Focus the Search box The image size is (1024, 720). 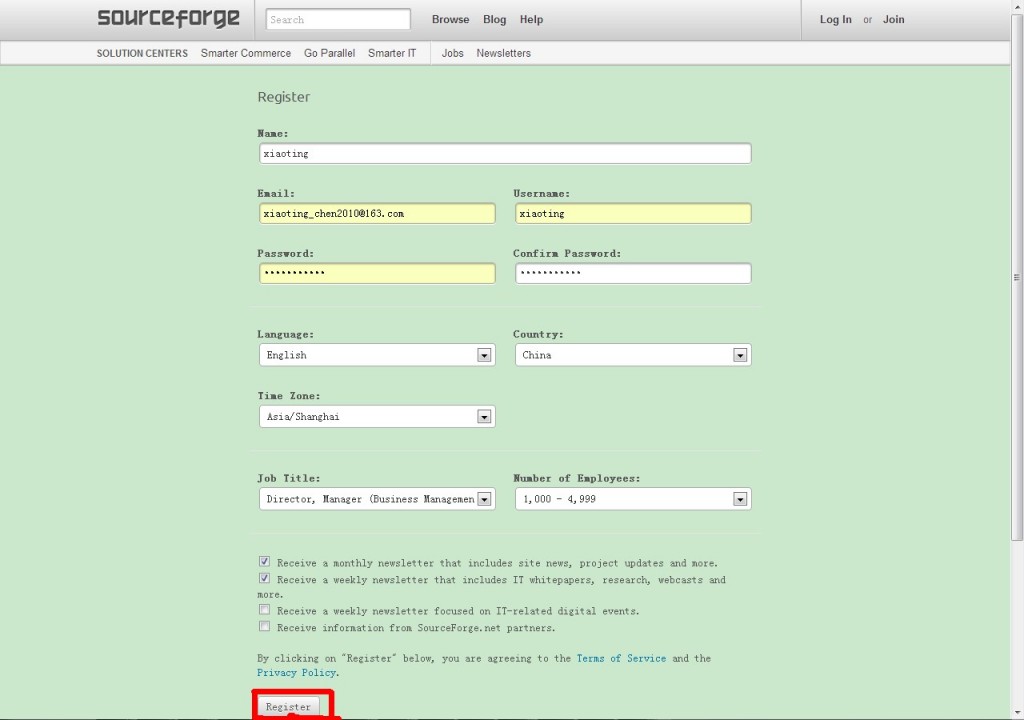(x=338, y=20)
